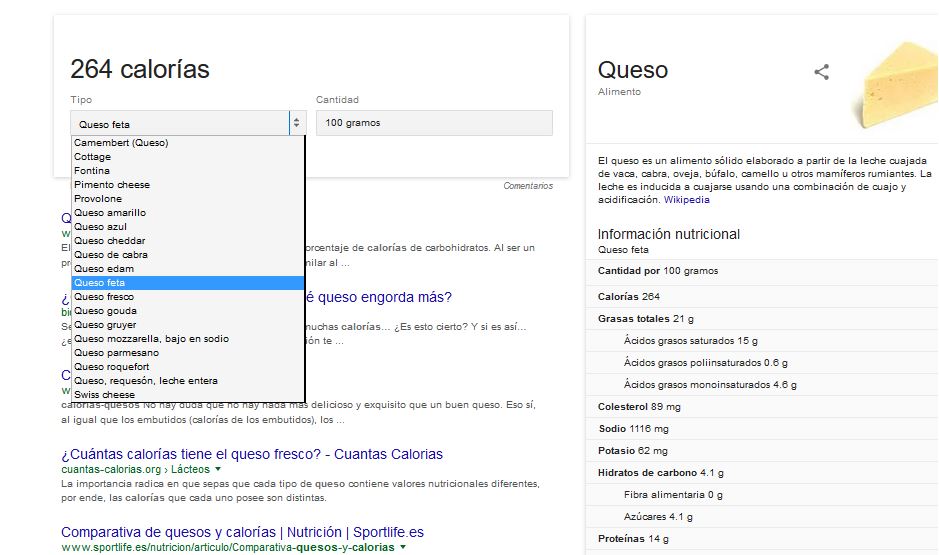This screenshot has height=555, width=939.
Task: Click cuantas-calorias.org › Lácteos URL
Action: tap(135, 469)
